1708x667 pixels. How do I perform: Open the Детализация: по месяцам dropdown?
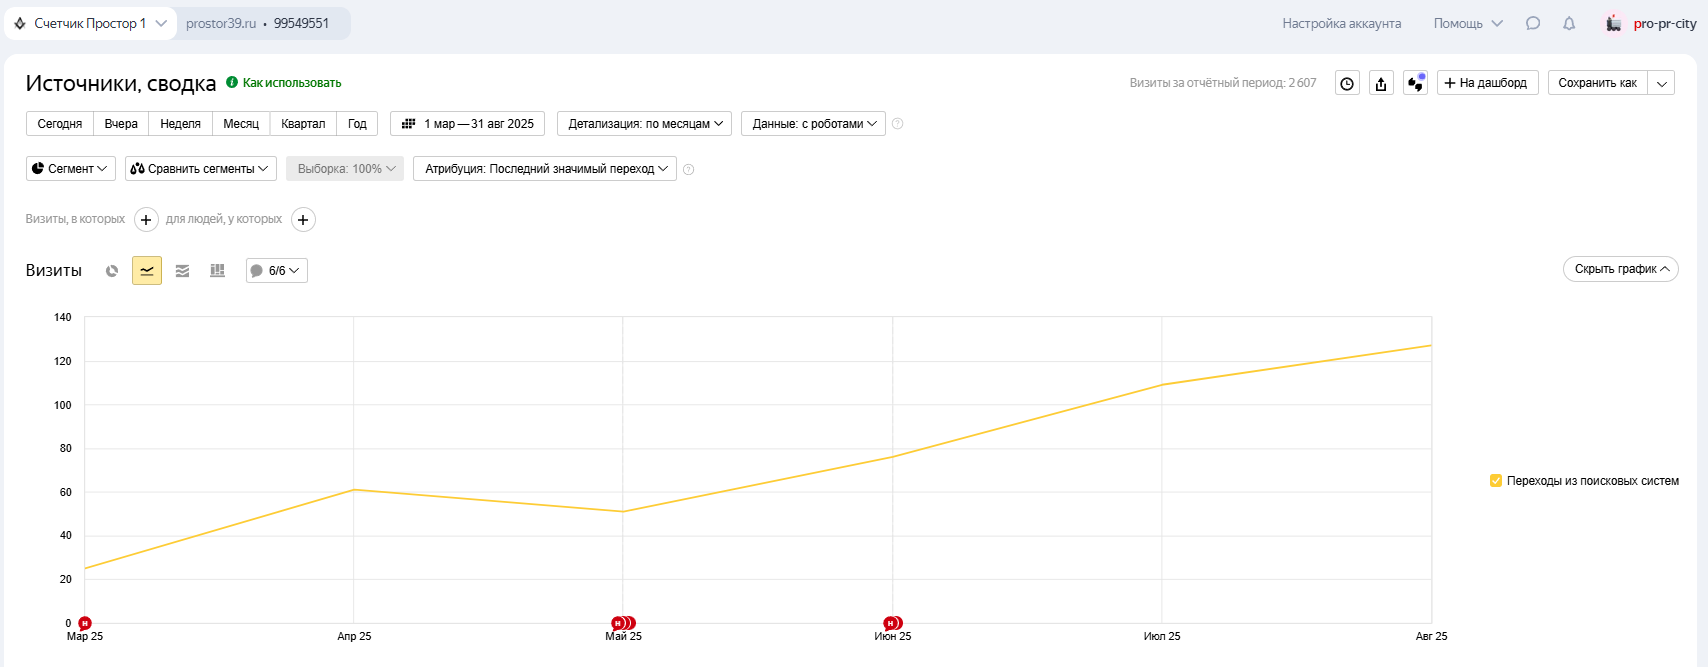(644, 124)
